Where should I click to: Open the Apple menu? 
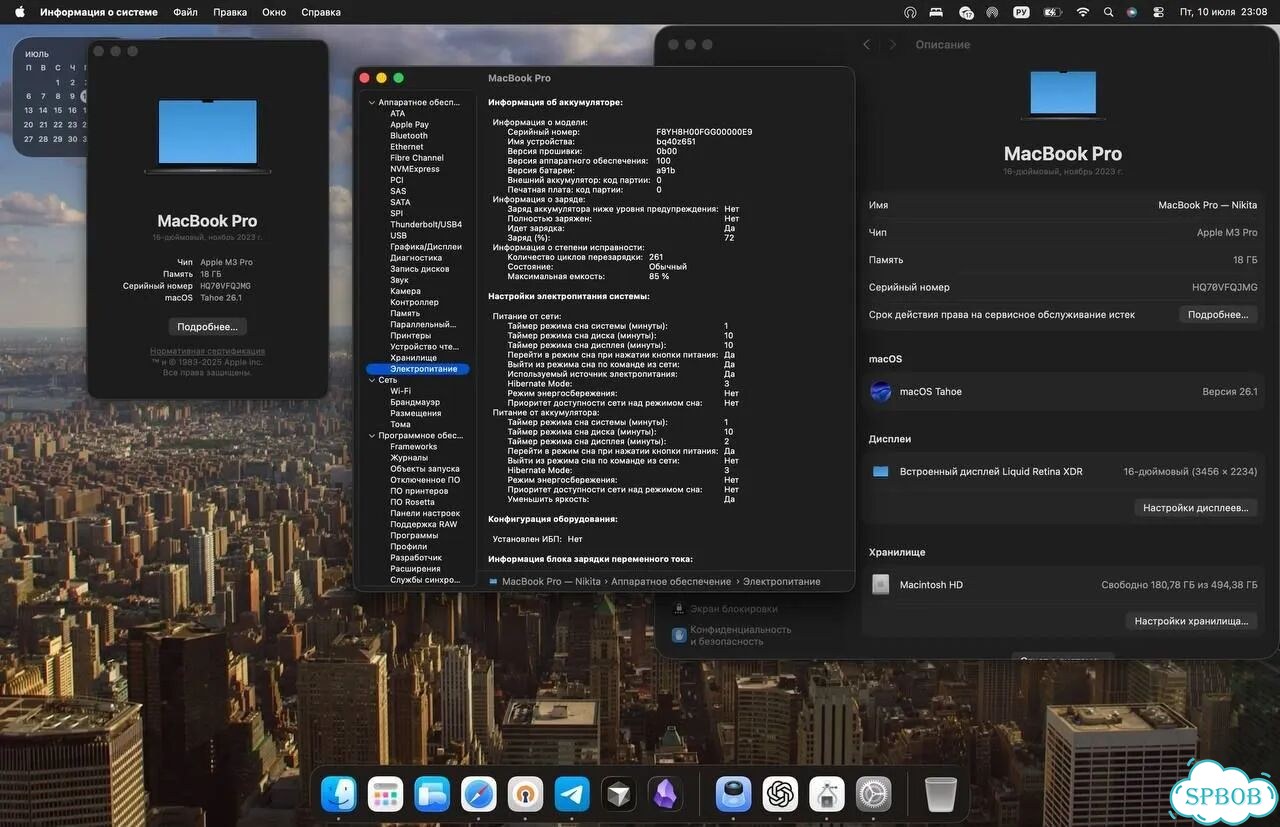point(19,12)
